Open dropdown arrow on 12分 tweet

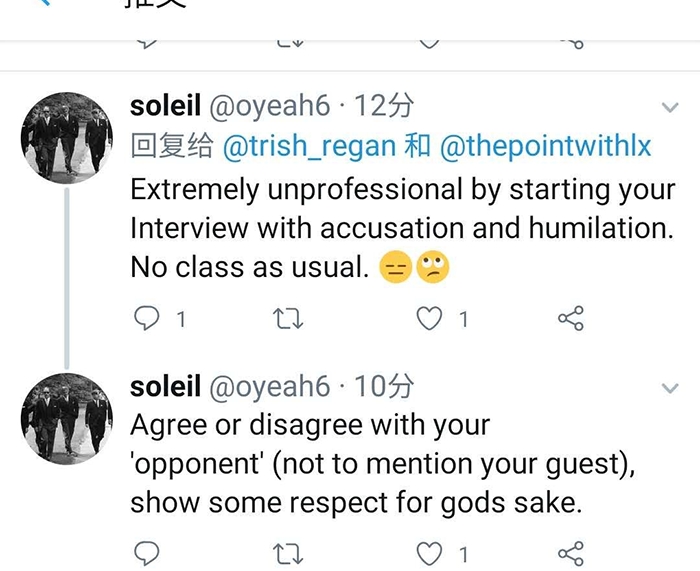point(669,107)
